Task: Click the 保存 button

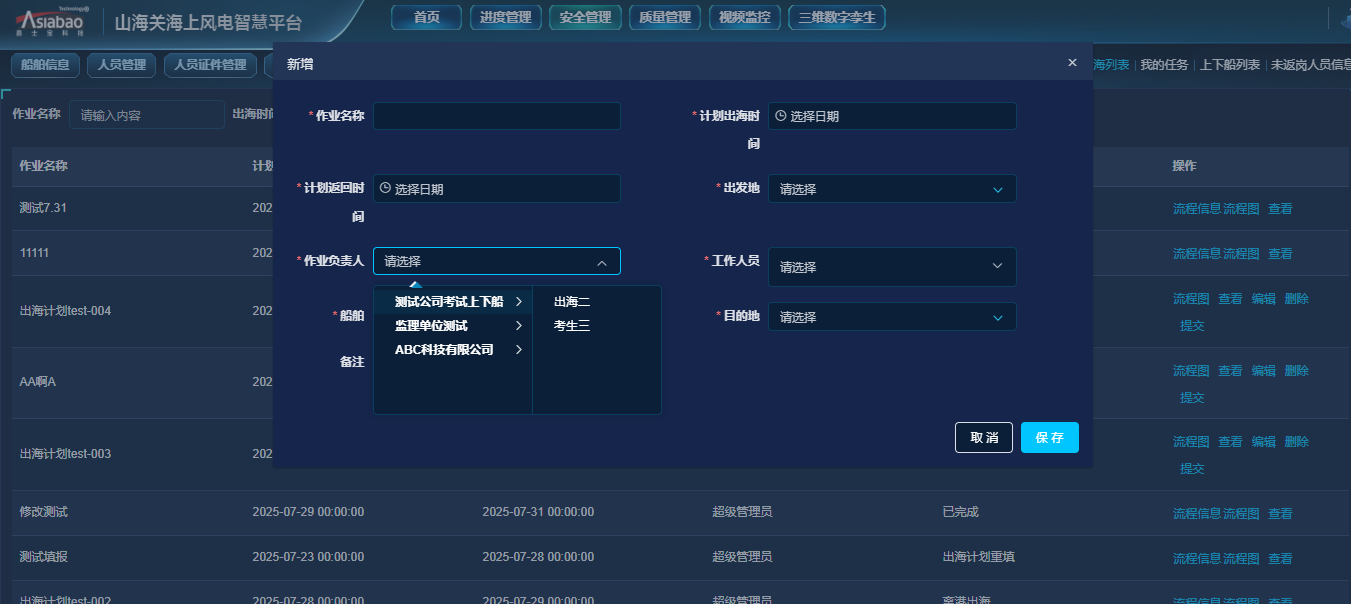Action: pyautogui.click(x=1050, y=438)
